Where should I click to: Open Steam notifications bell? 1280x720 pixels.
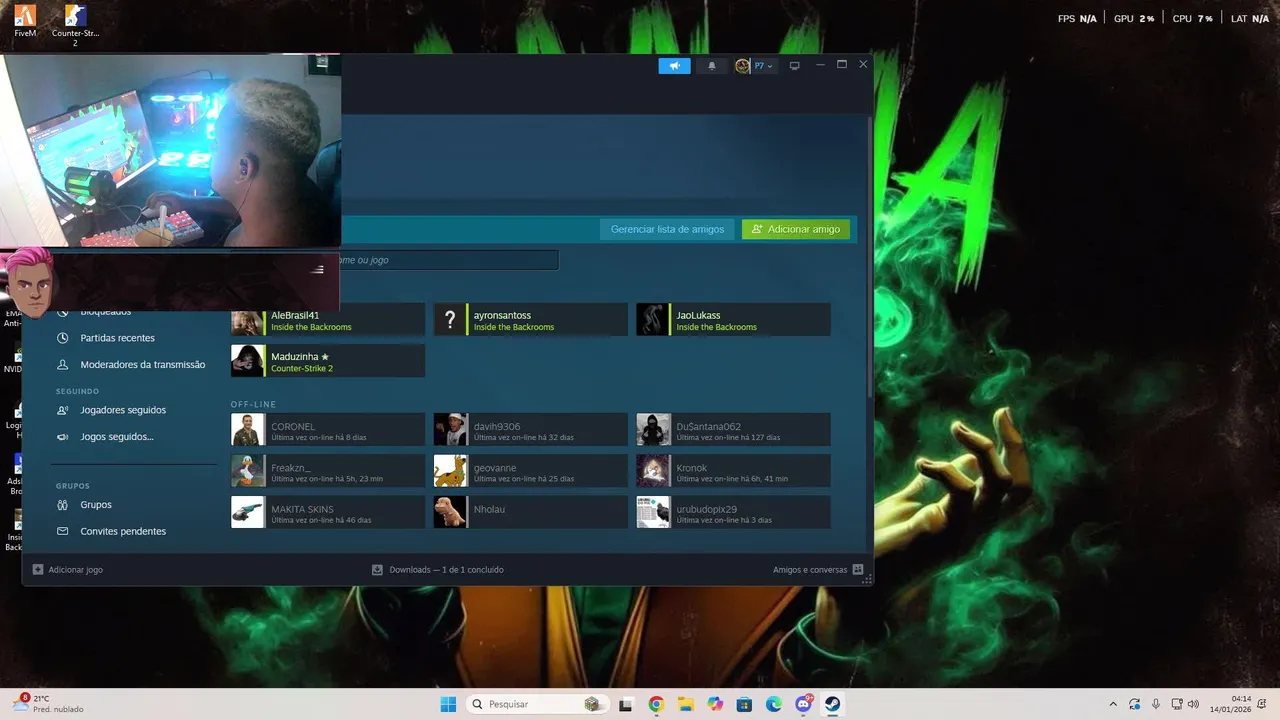(x=712, y=66)
